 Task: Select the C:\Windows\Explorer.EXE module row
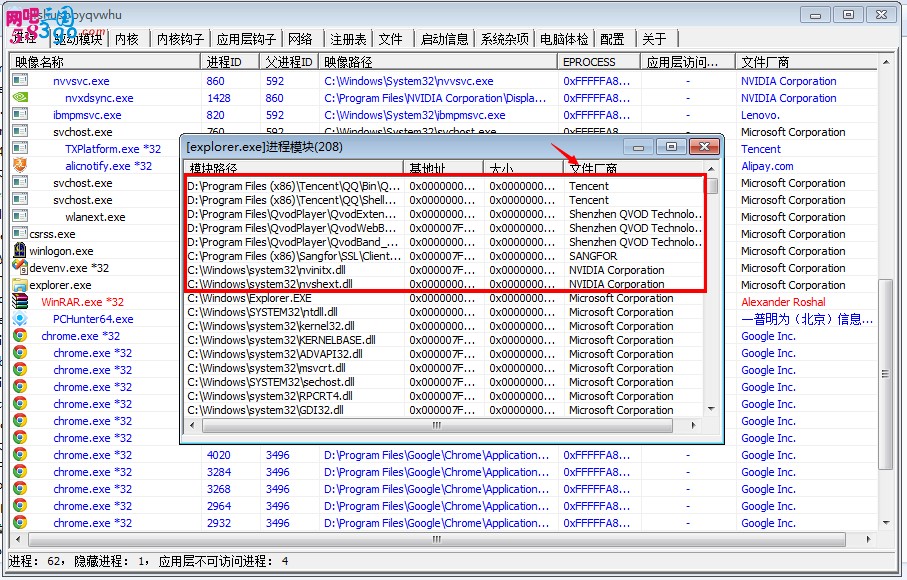[444, 298]
